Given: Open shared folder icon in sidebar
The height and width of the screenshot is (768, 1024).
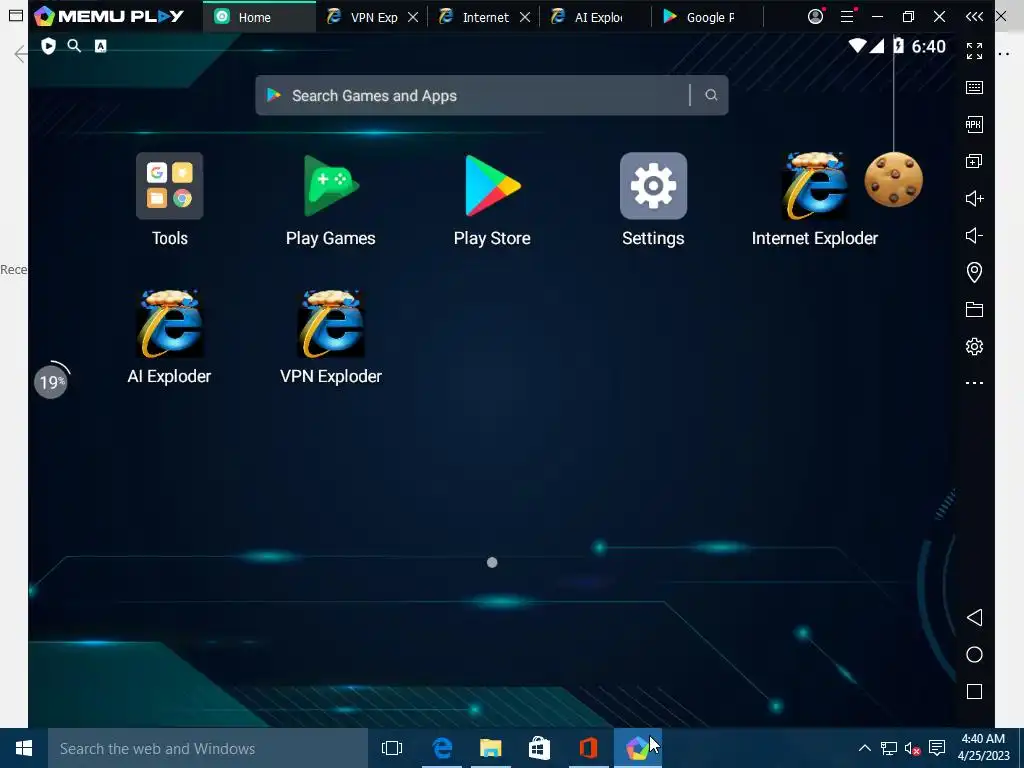Looking at the screenshot, I should 974,310.
